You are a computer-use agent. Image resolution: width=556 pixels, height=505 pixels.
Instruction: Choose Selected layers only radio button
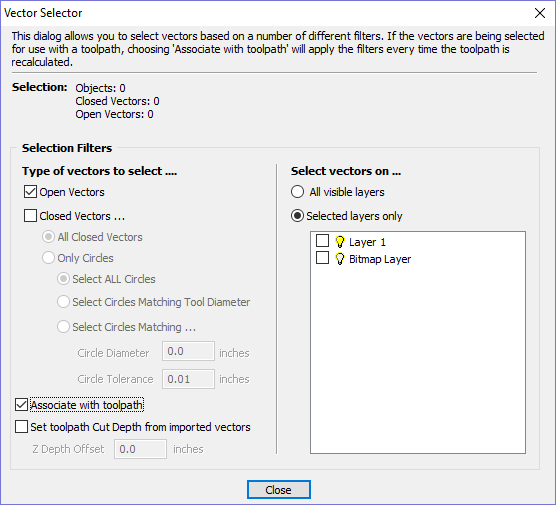coord(297,216)
